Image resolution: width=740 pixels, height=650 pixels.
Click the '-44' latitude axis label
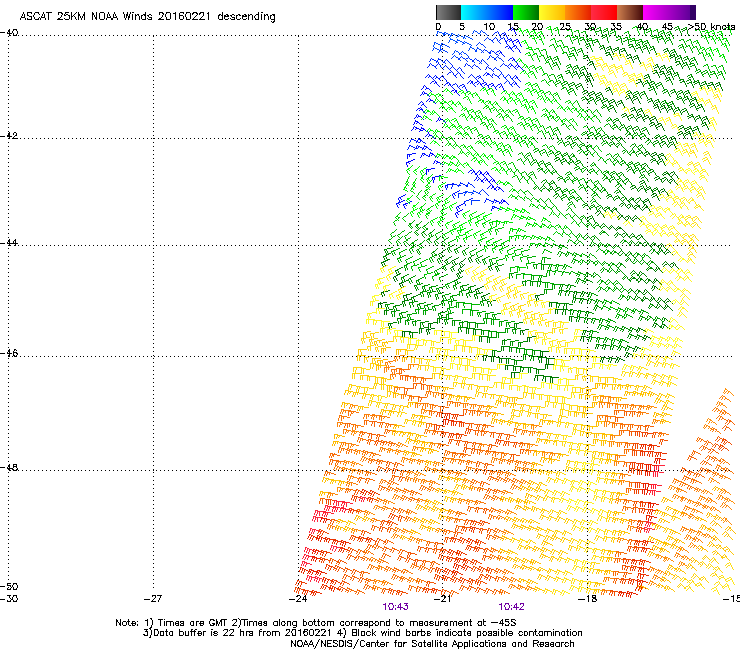(9, 243)
